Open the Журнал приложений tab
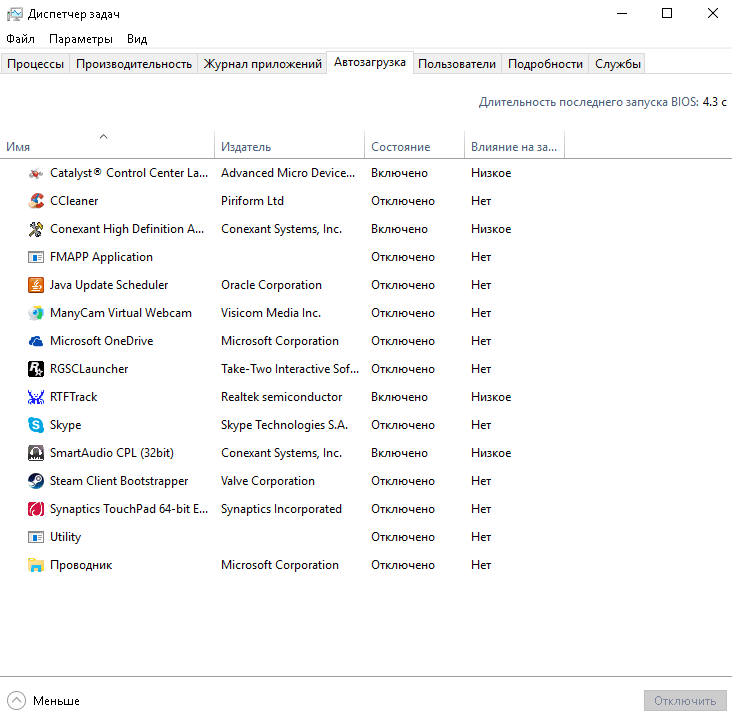 [262, 64]
